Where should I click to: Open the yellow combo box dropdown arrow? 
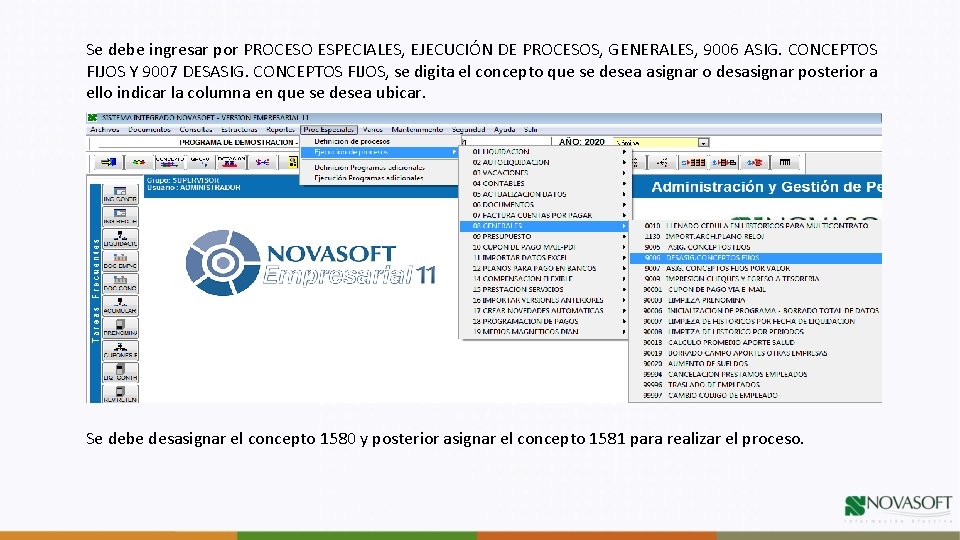coord(703,143)
